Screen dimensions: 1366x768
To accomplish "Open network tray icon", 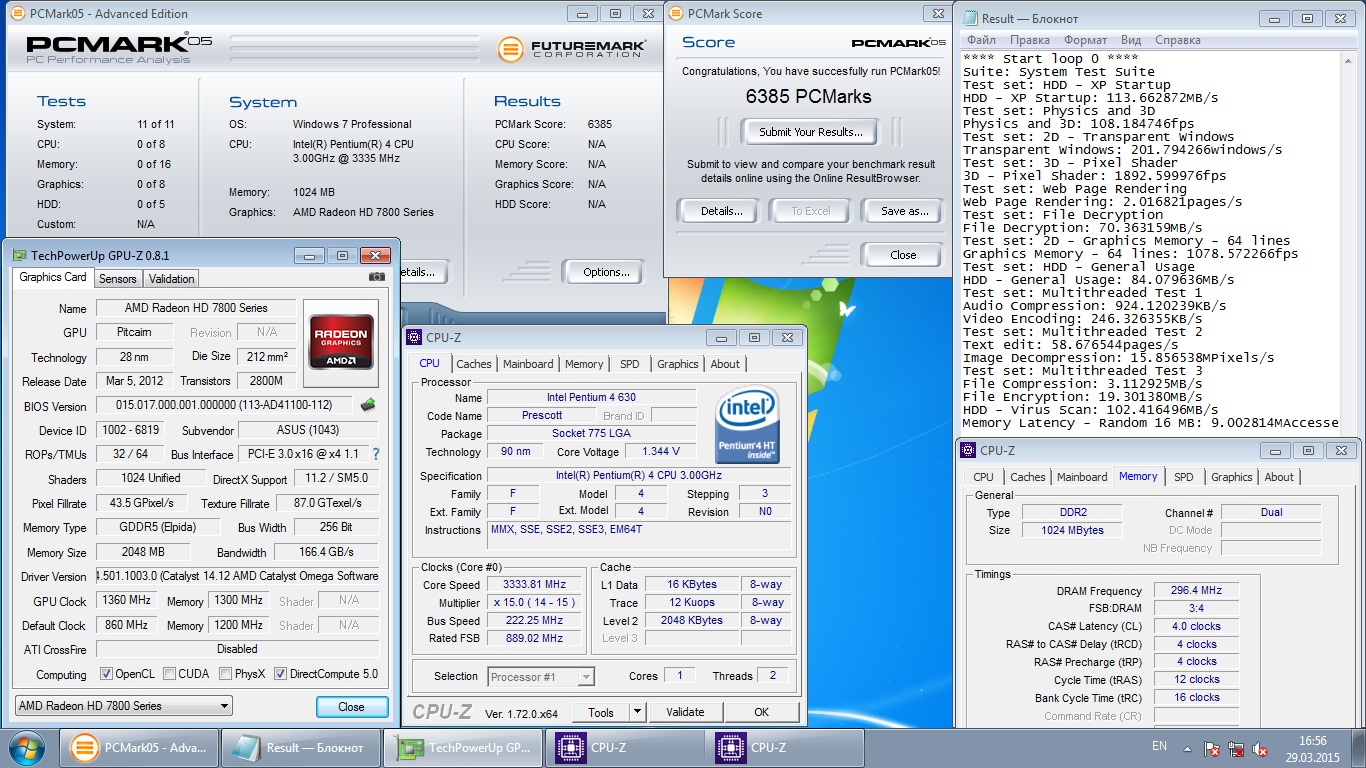I will (x=1239, y=748).
